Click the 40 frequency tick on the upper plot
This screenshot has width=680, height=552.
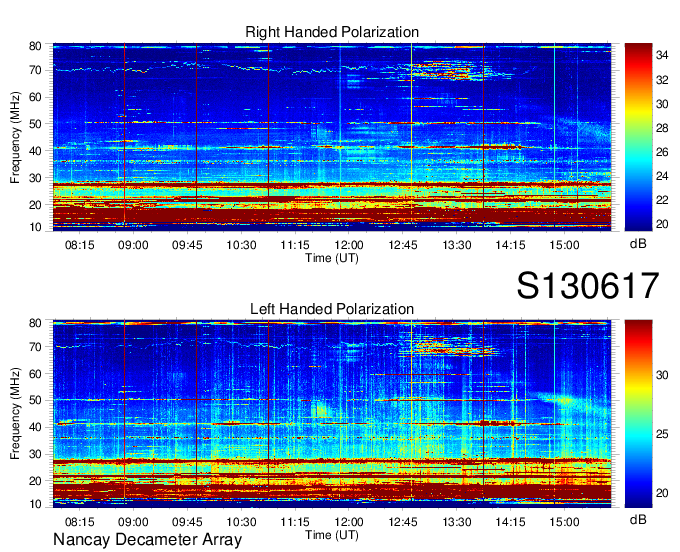point(35,151)
